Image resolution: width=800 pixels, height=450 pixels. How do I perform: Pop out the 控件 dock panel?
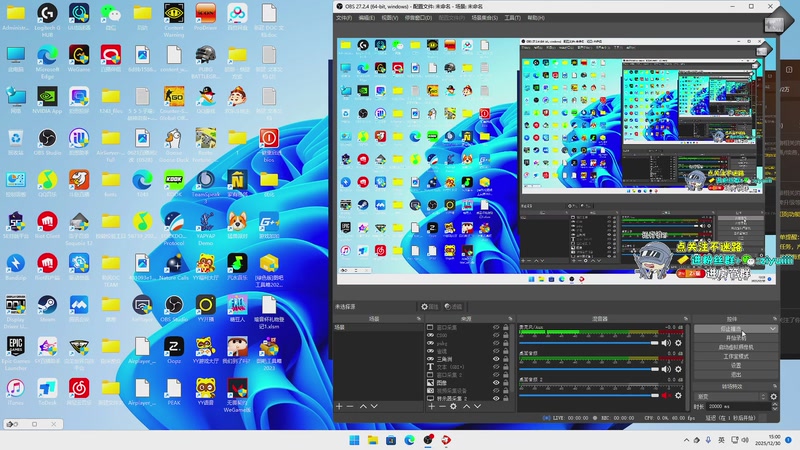[x=774, y=319]
